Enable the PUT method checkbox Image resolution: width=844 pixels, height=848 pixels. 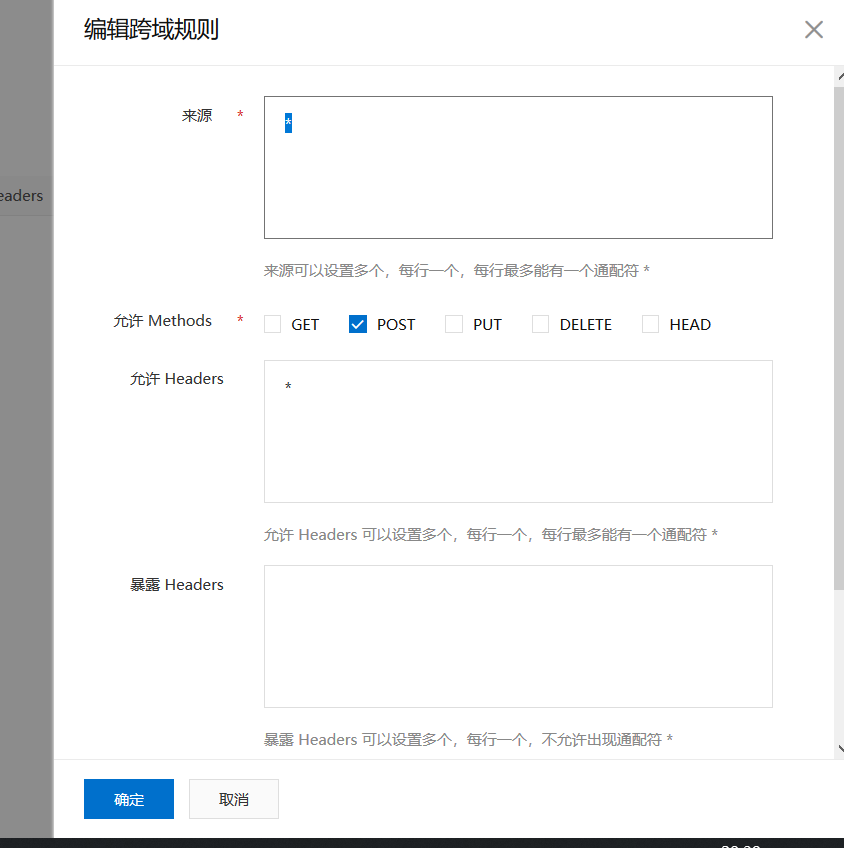tap(453, 324)
